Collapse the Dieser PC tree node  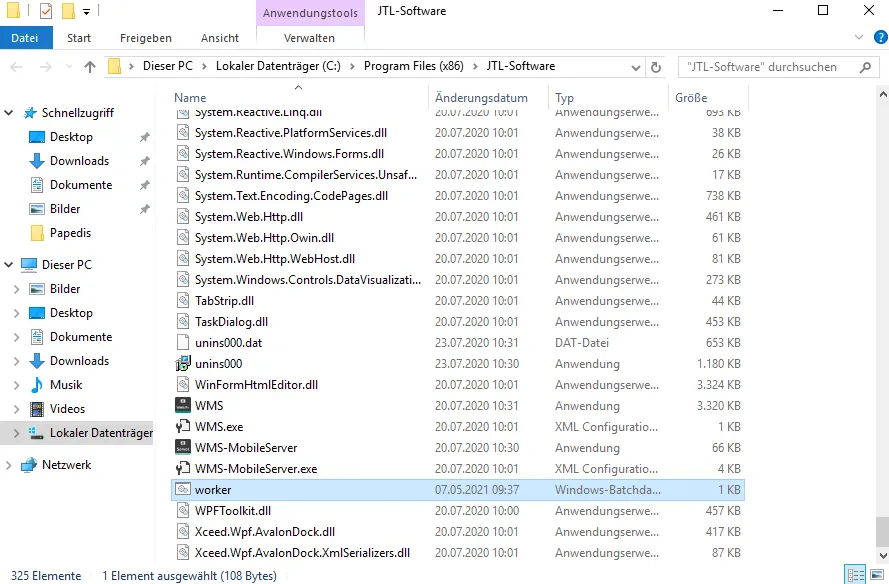(x=9, y=264)
